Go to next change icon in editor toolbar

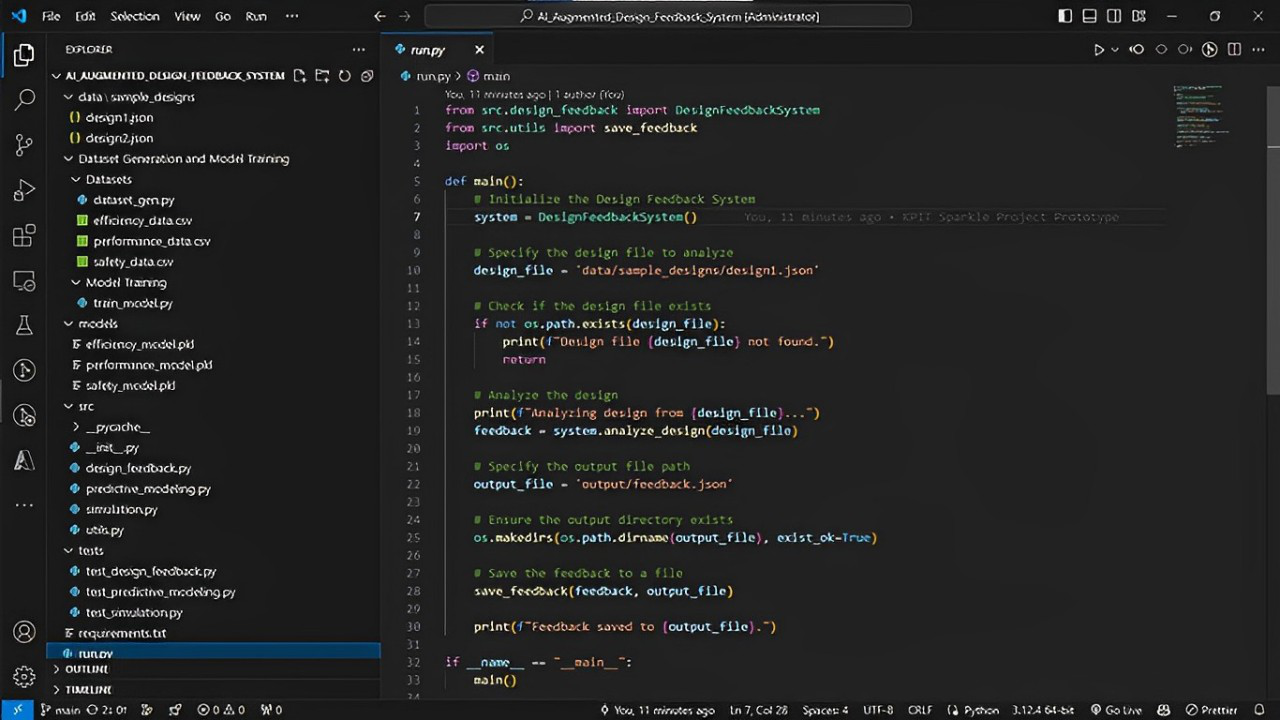[1185, 49]
